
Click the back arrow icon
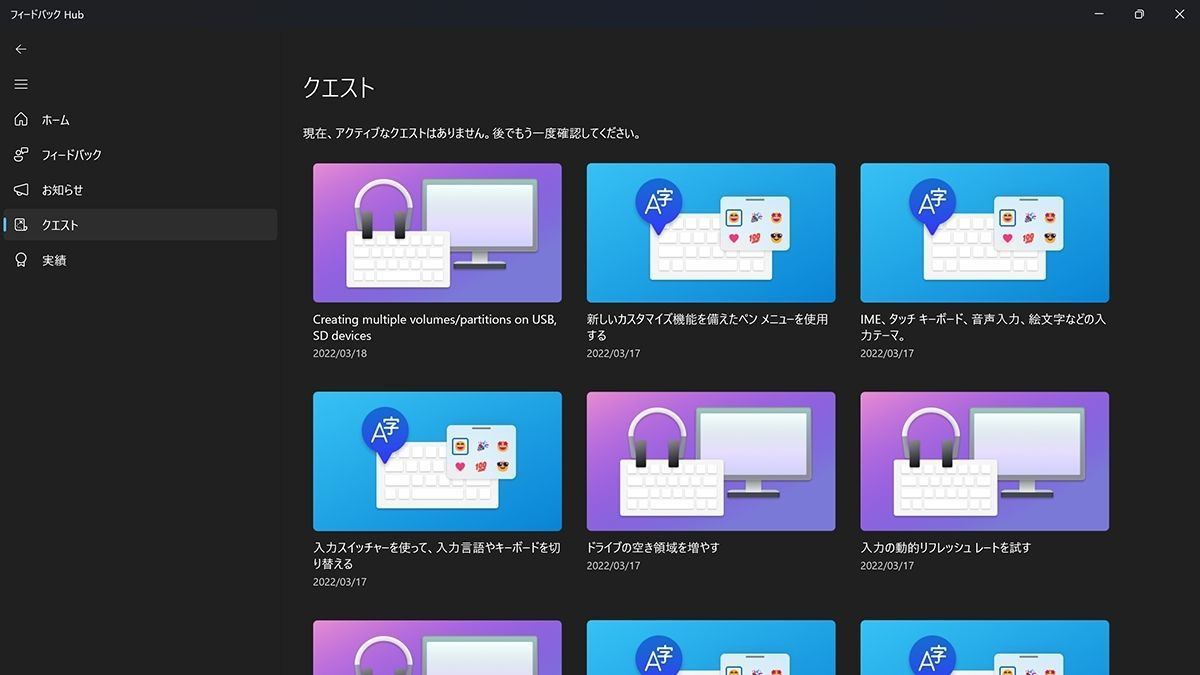click(x=21, y=49)
